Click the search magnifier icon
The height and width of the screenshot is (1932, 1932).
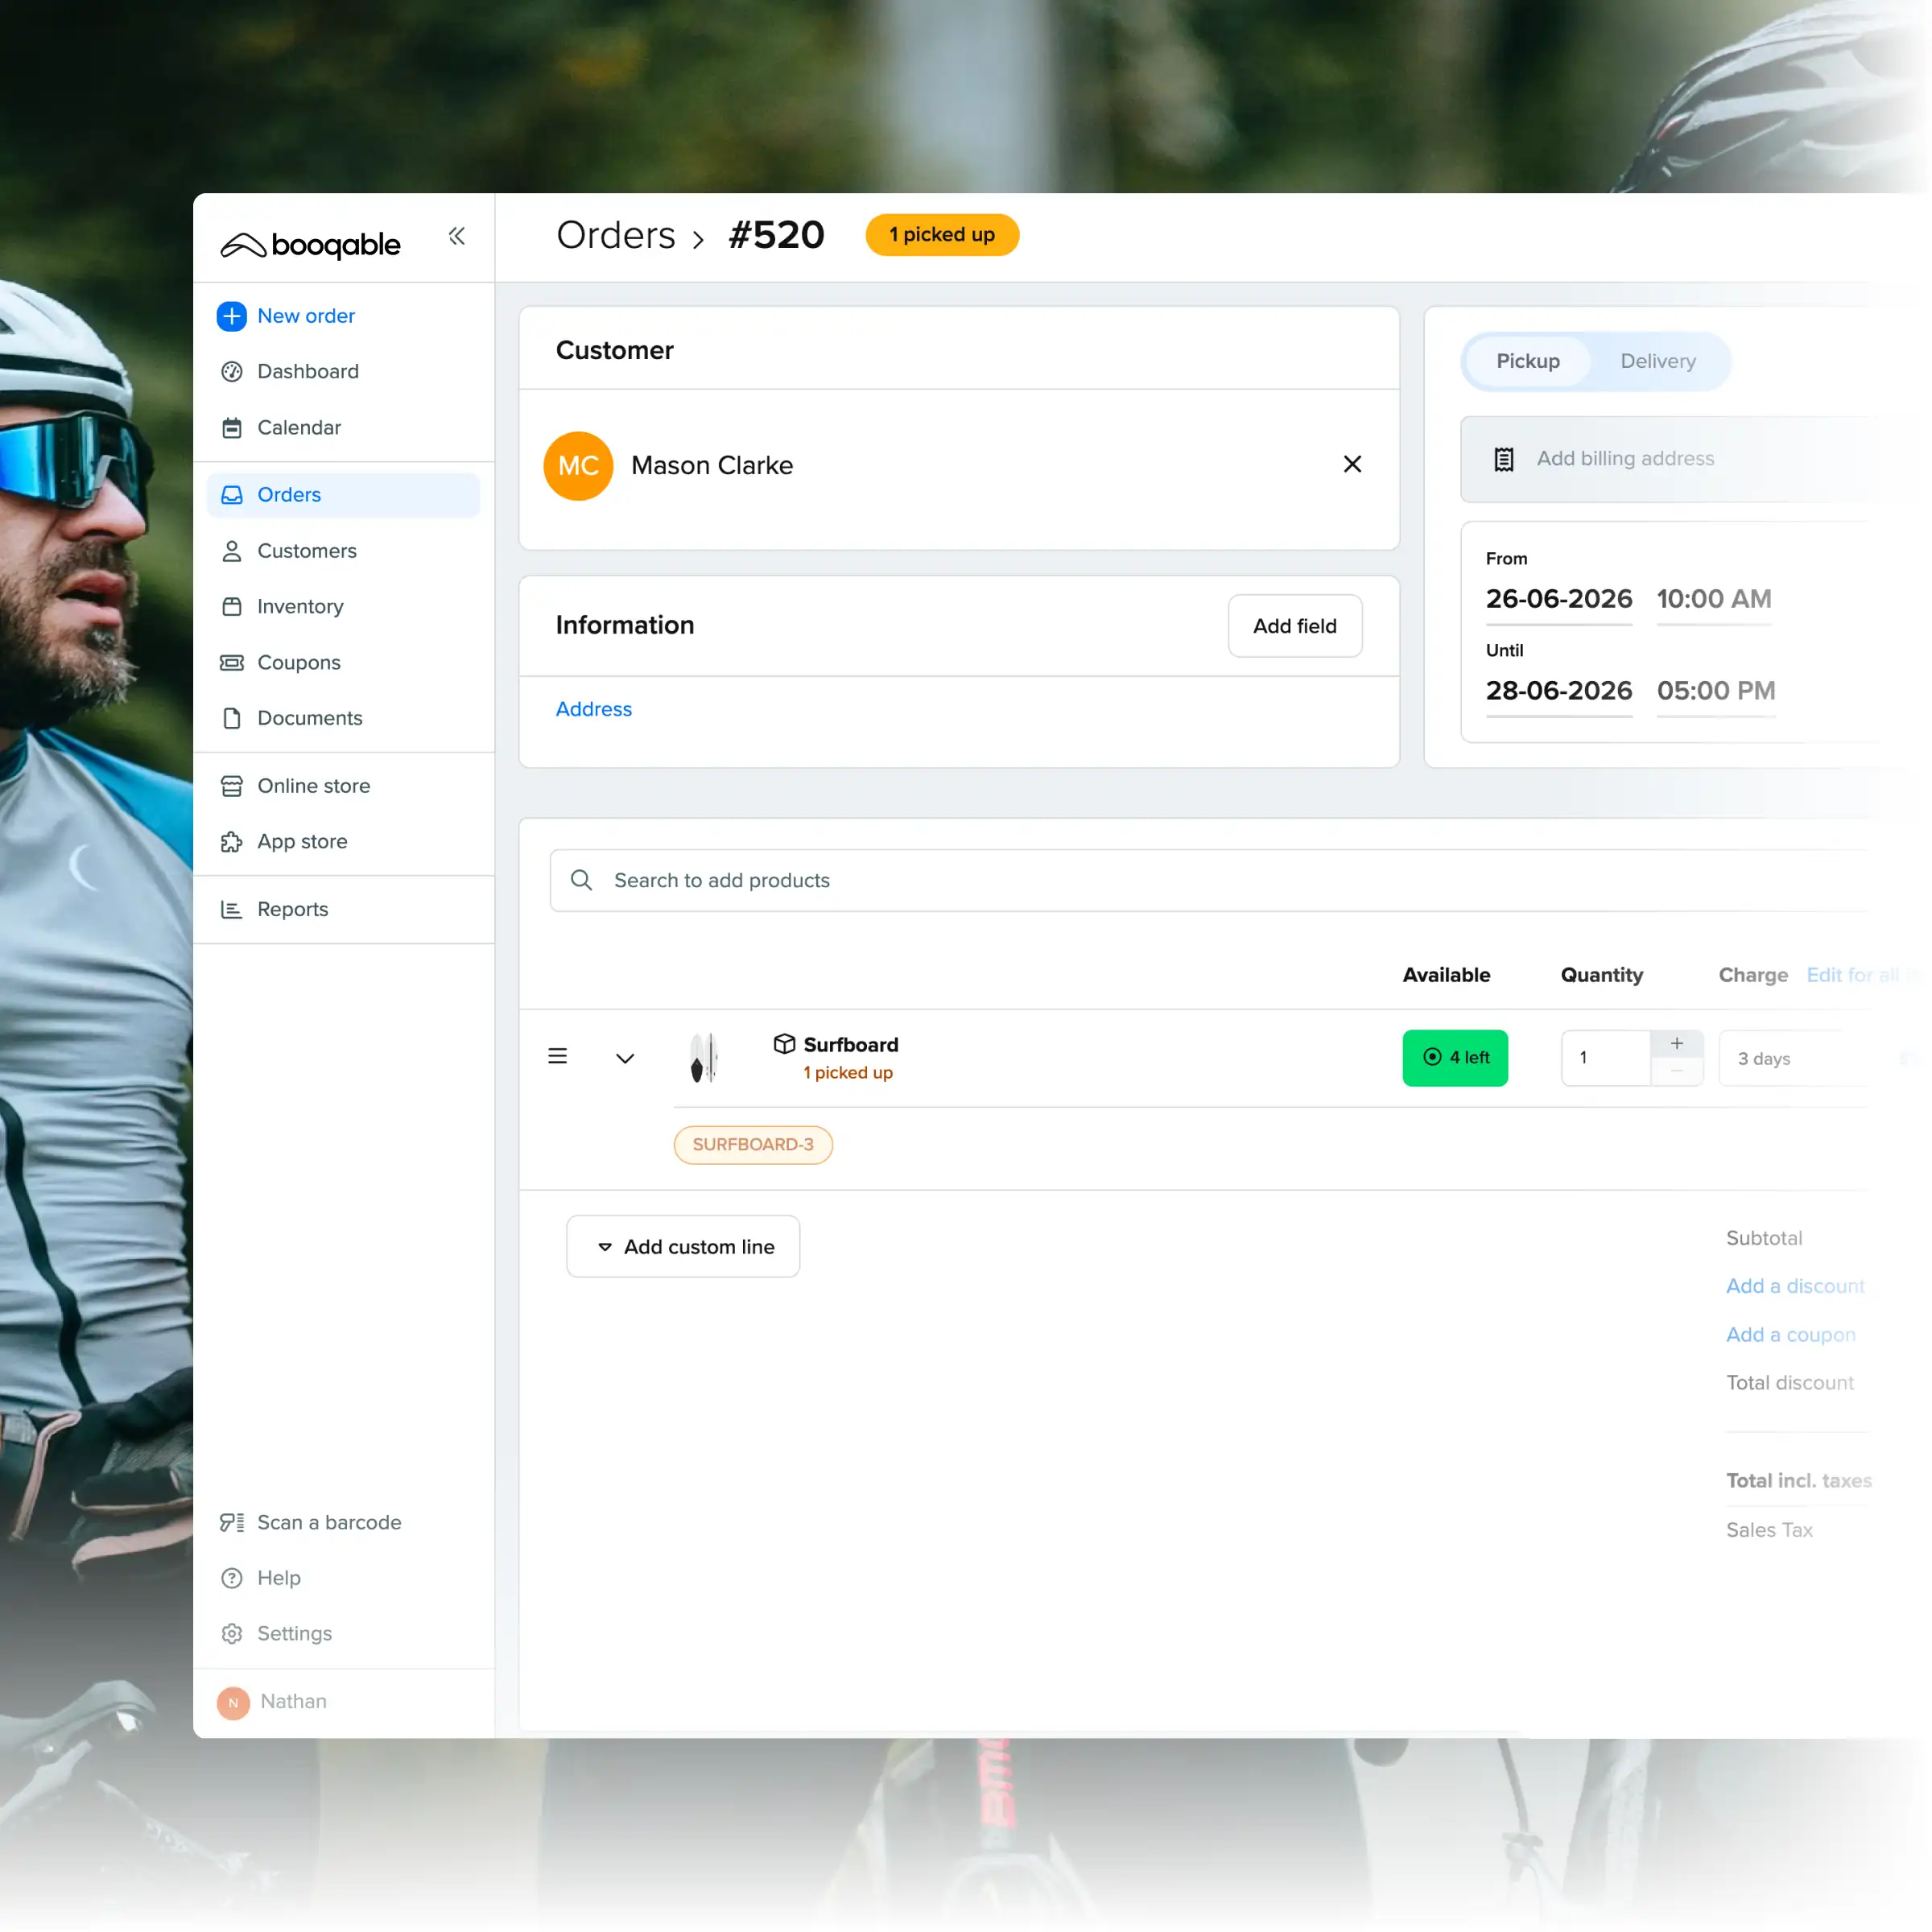coord(581,880)
